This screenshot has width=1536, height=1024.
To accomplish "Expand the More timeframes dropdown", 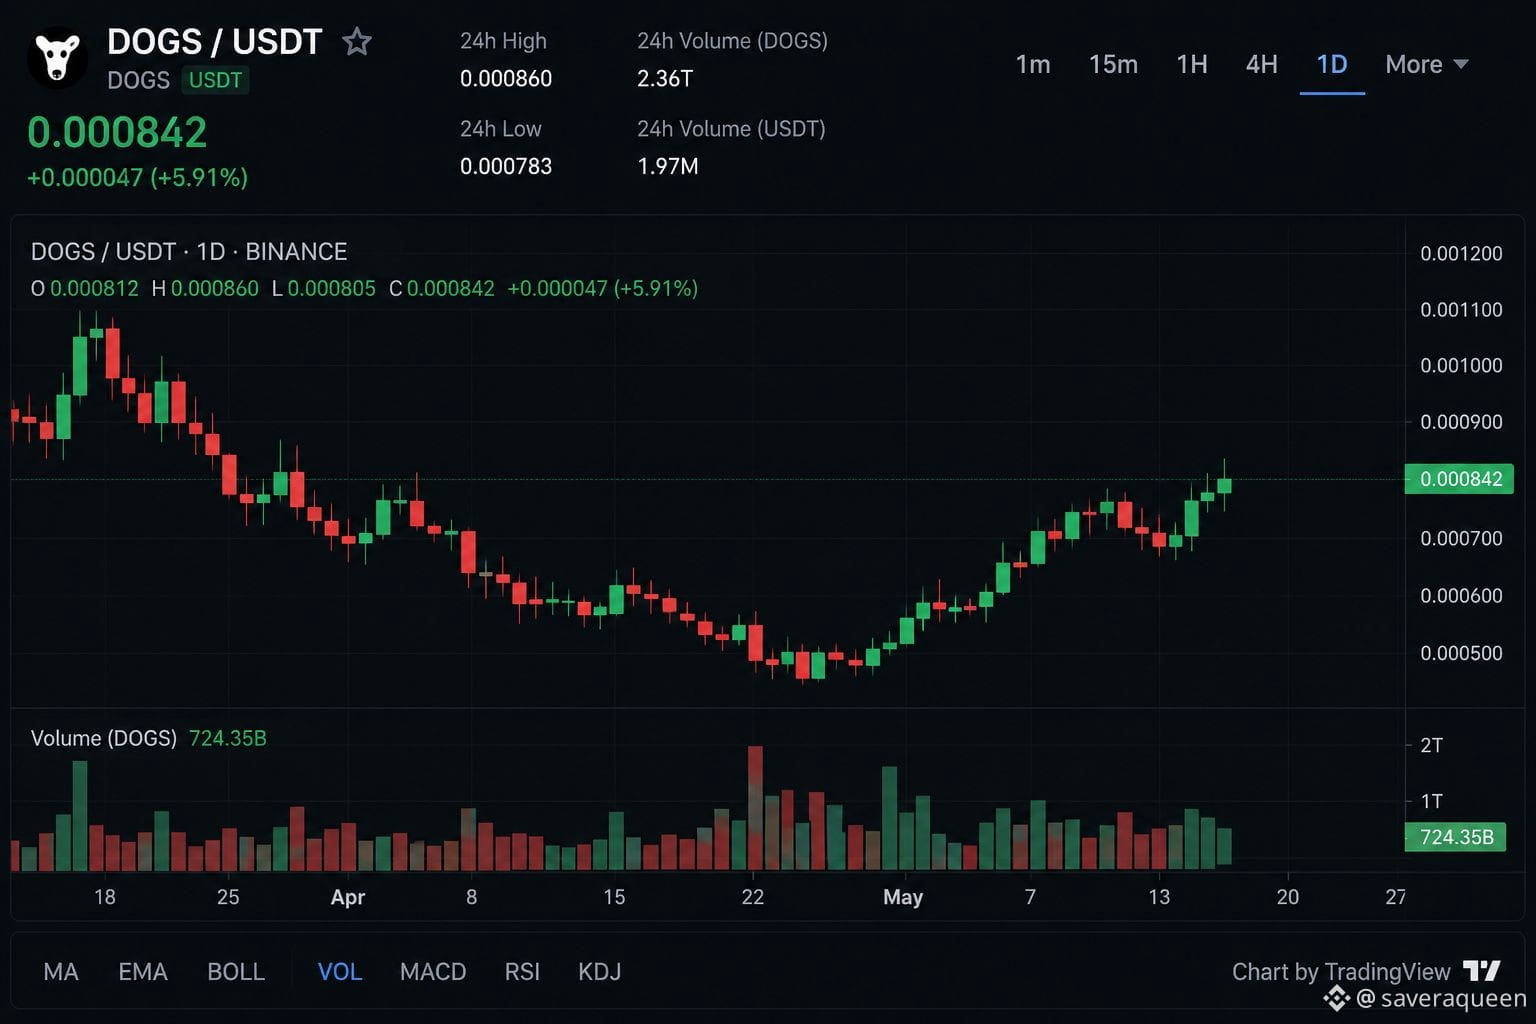I will coord(1427,64).
